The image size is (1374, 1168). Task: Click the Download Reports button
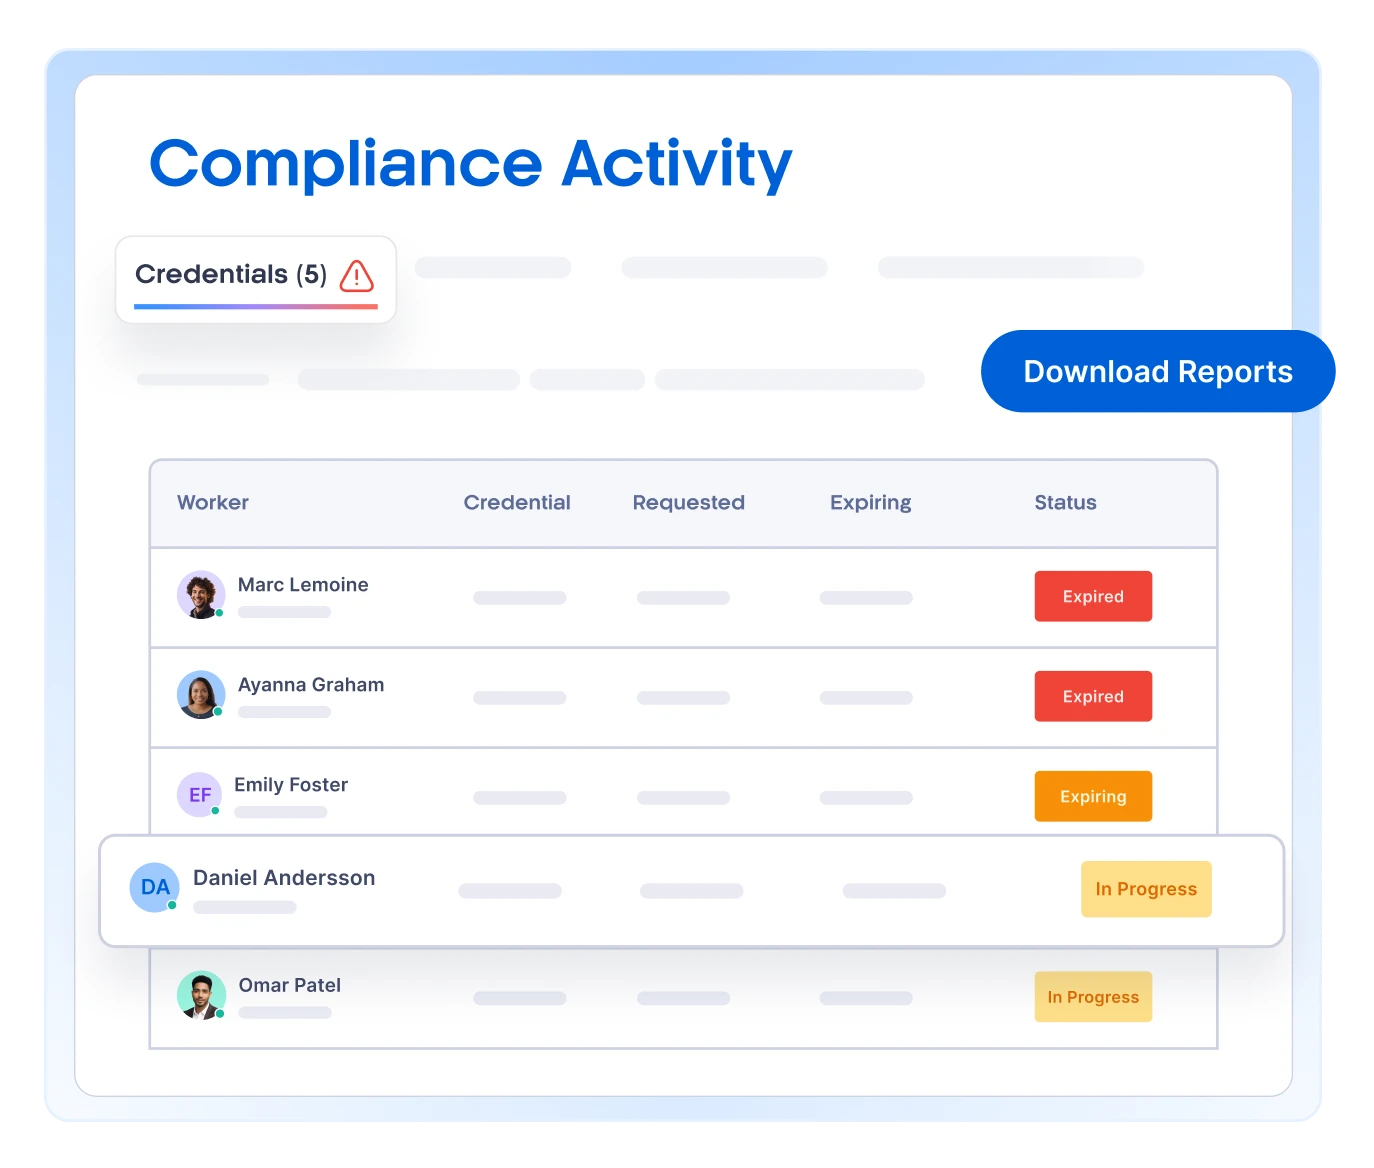(x=1158, y=371)
